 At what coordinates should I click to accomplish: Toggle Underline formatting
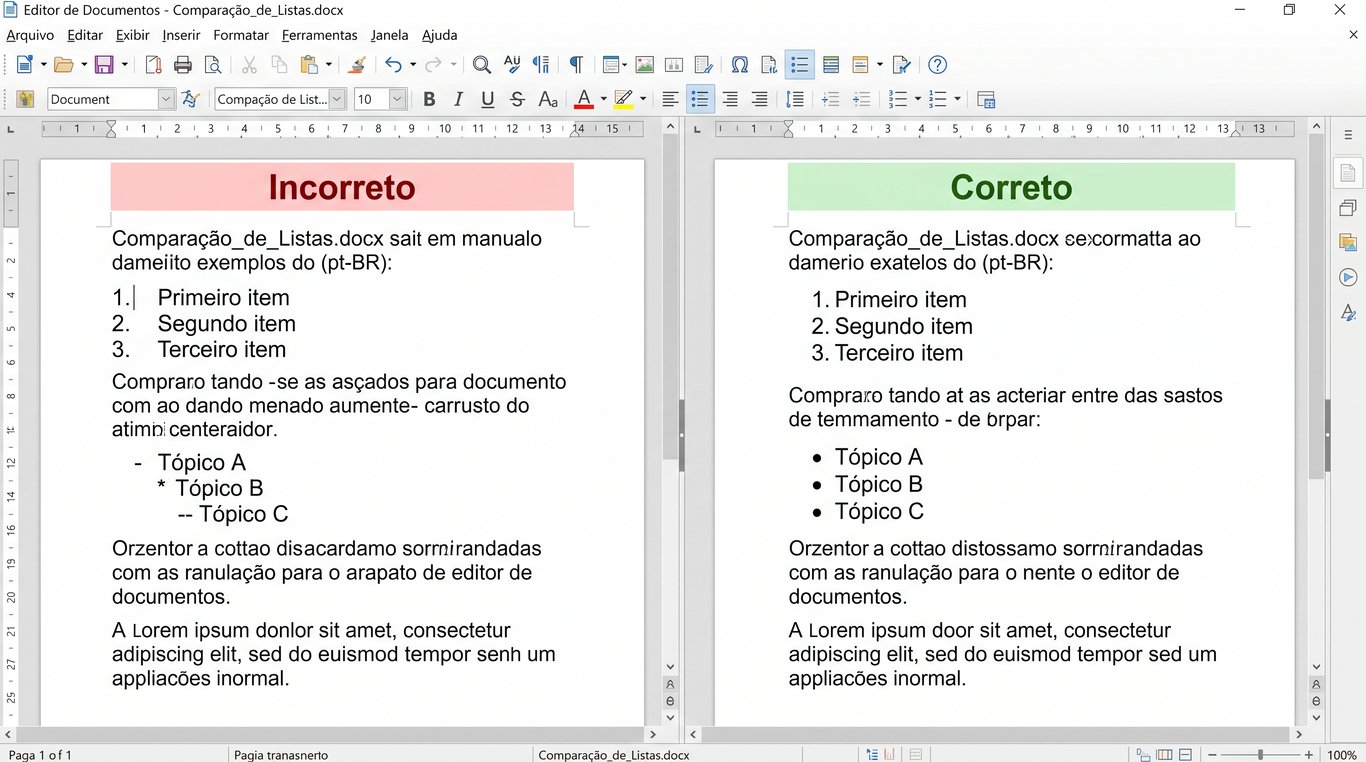[487, 99]
